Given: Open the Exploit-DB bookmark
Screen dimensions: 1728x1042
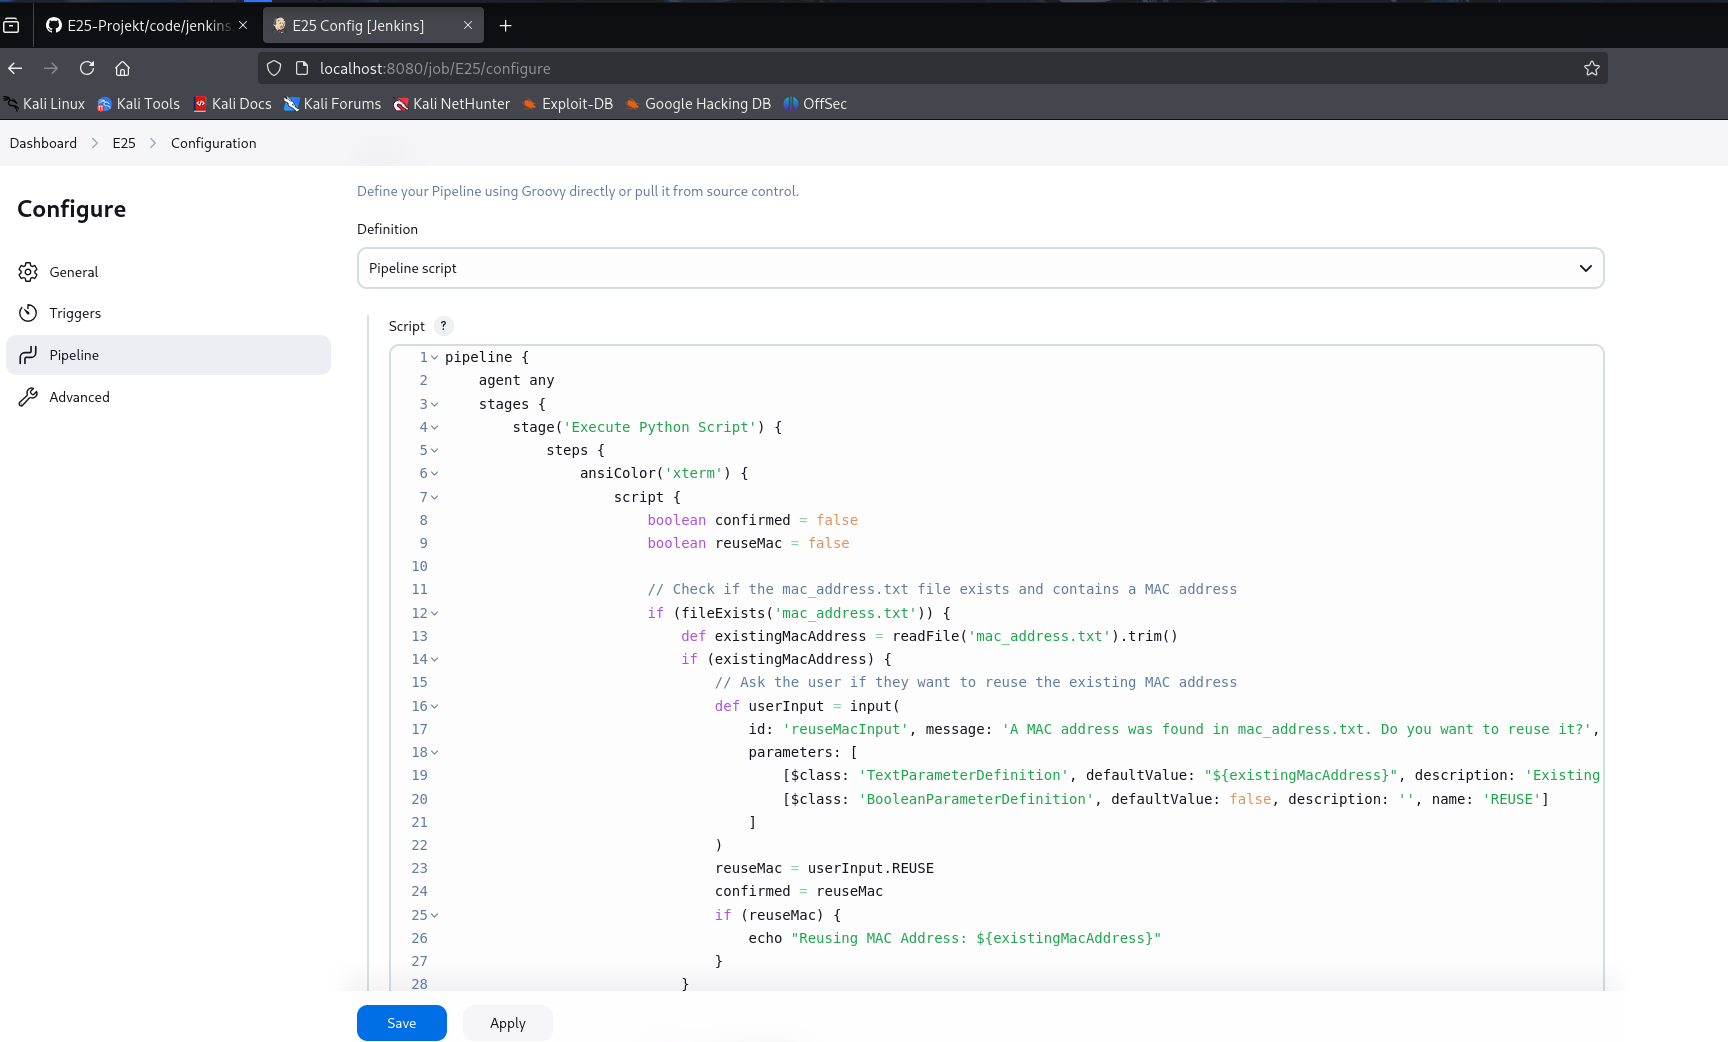Looking at the screenshot, I should point(568,104).
